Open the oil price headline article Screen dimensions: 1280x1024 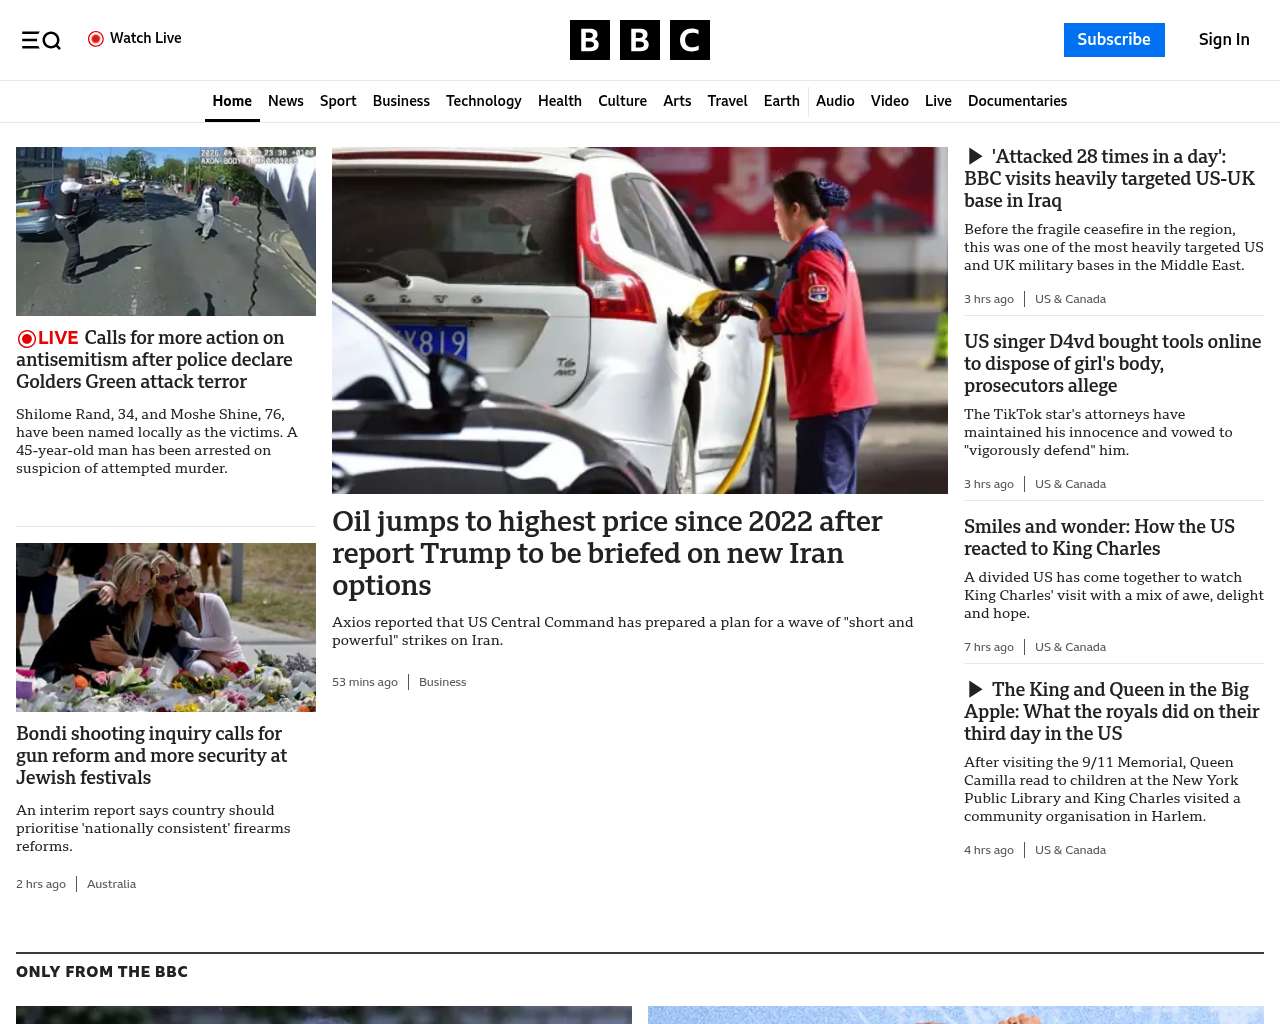tap(606, 553)
